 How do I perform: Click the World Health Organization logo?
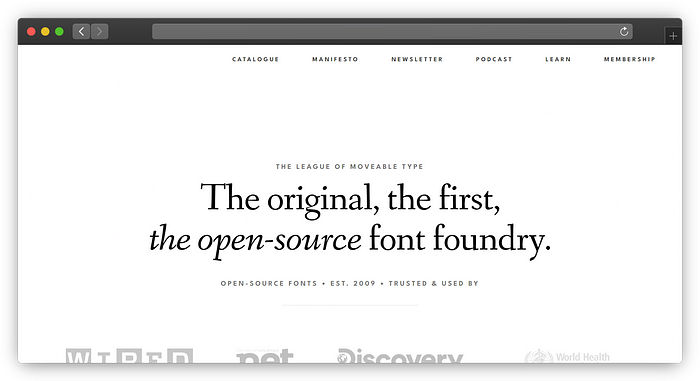coord(567,356)
